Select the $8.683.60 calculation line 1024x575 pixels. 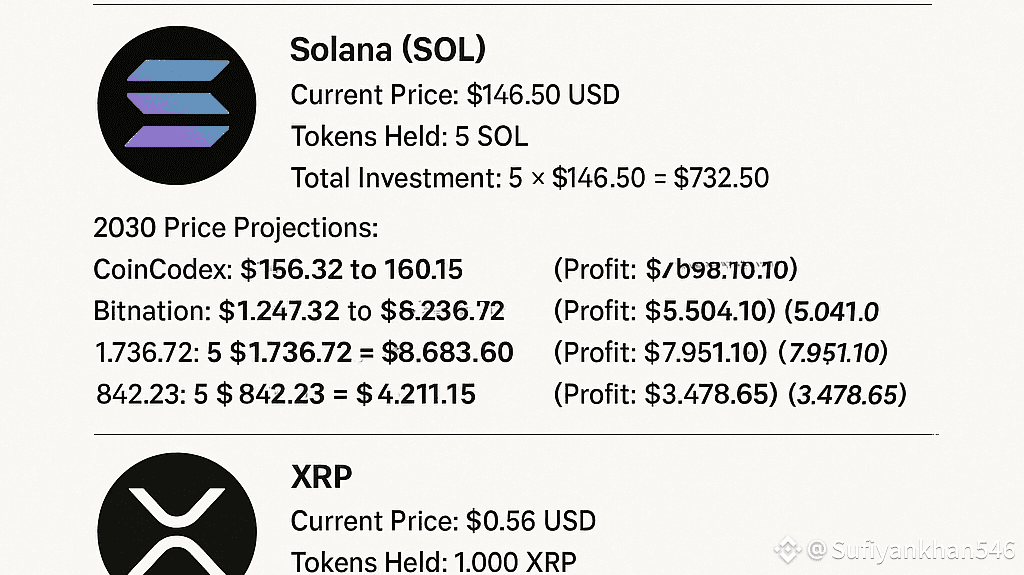[x=303, y=352]
